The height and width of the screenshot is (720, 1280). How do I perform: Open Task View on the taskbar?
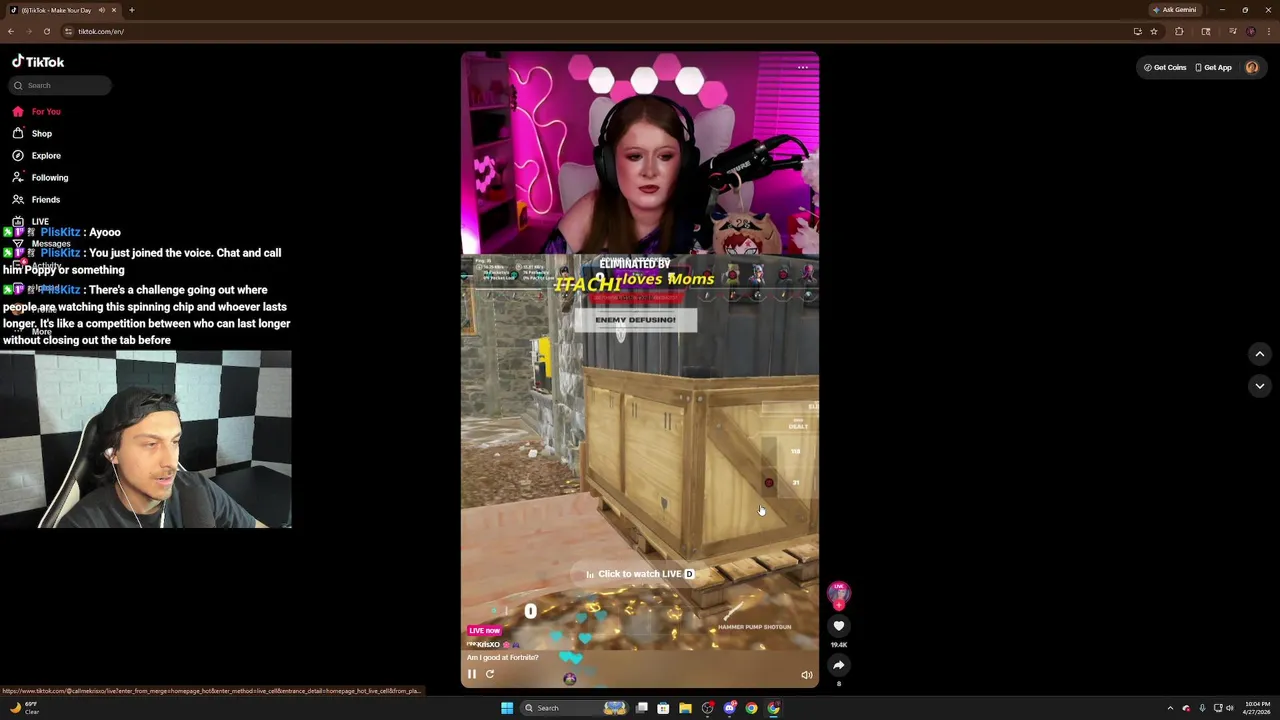point(642,708)
